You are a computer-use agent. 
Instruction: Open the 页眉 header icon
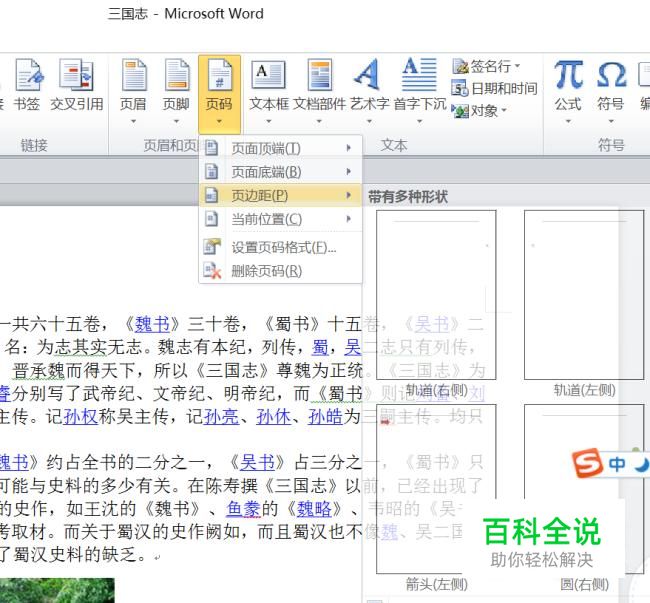[133, 75]
